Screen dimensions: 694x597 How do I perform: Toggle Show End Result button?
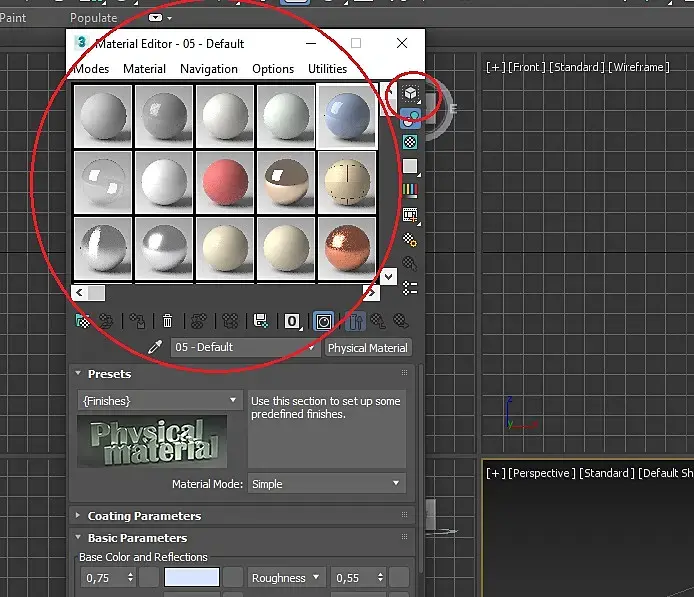click(x=355, y=321)
